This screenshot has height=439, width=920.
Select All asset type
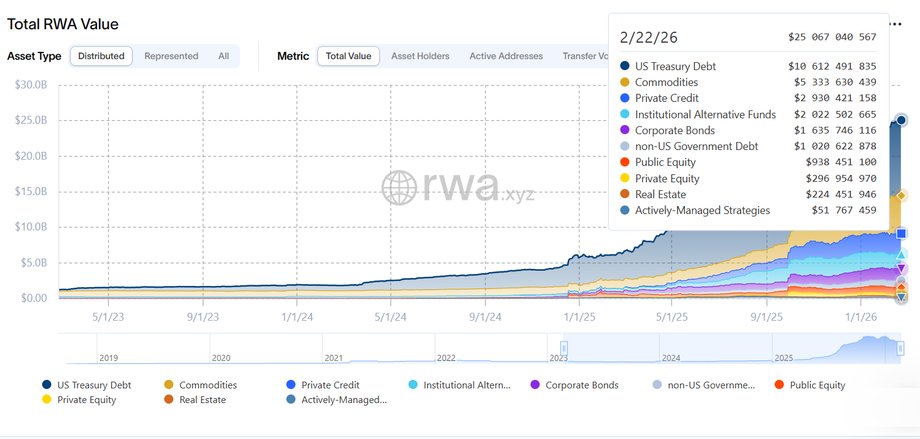[223, 56]
